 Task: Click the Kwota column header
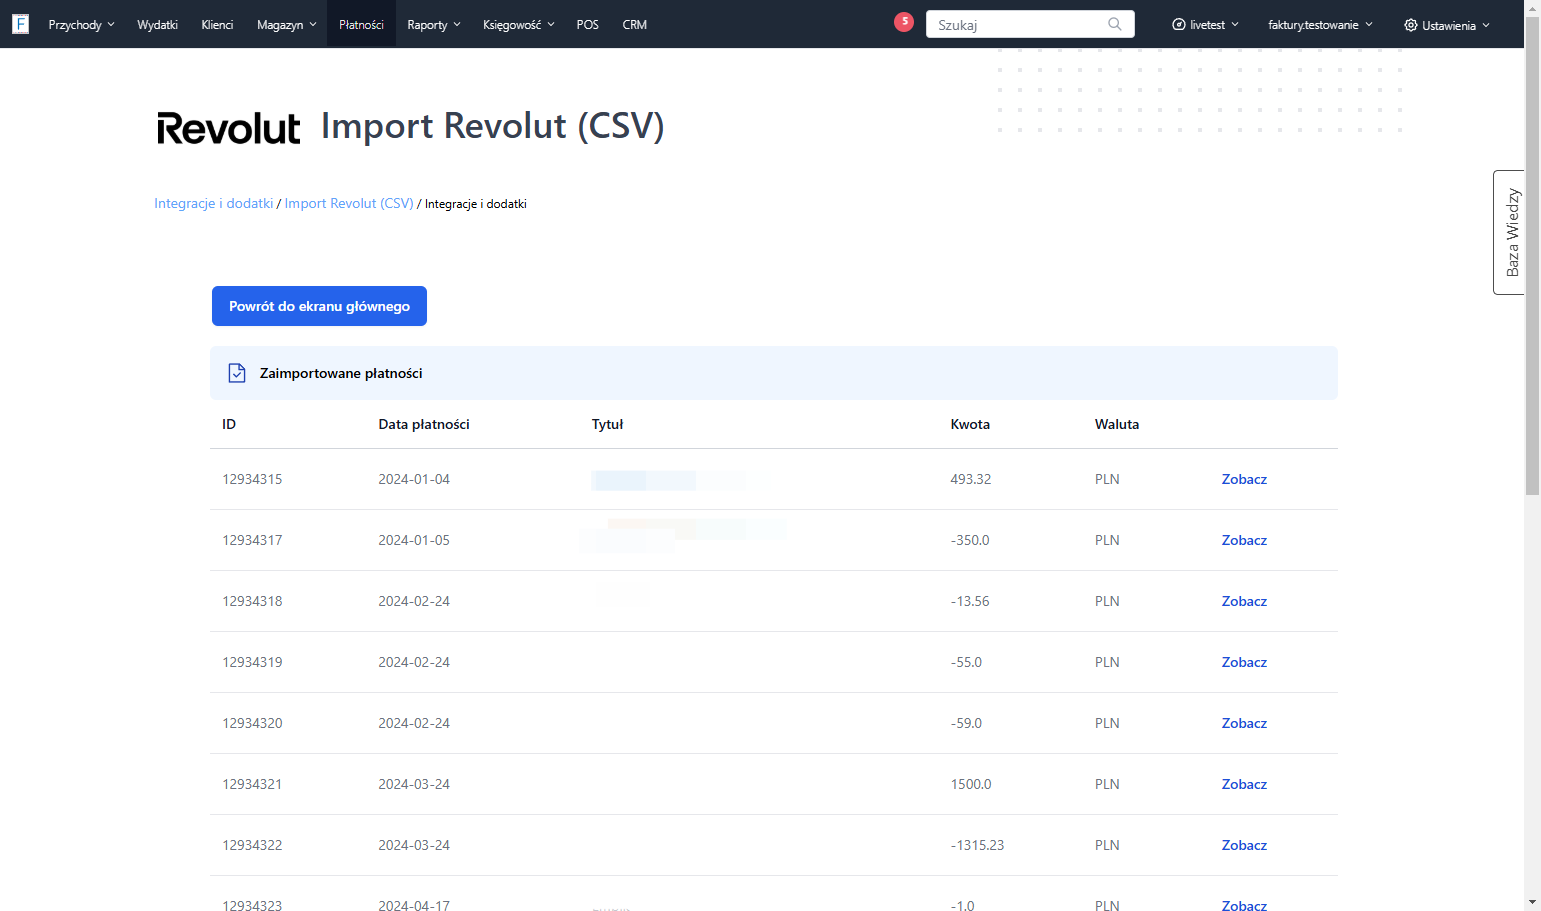970,424
